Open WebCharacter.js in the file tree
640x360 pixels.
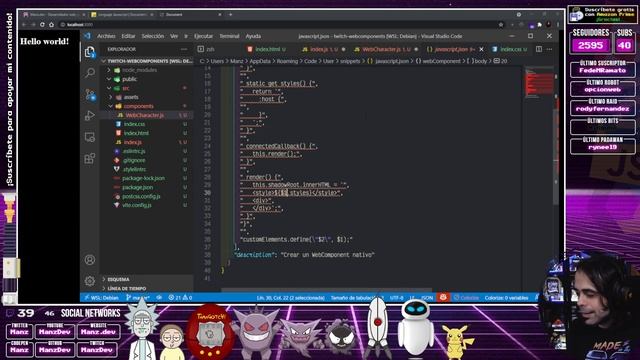click(x=144, y=115)
